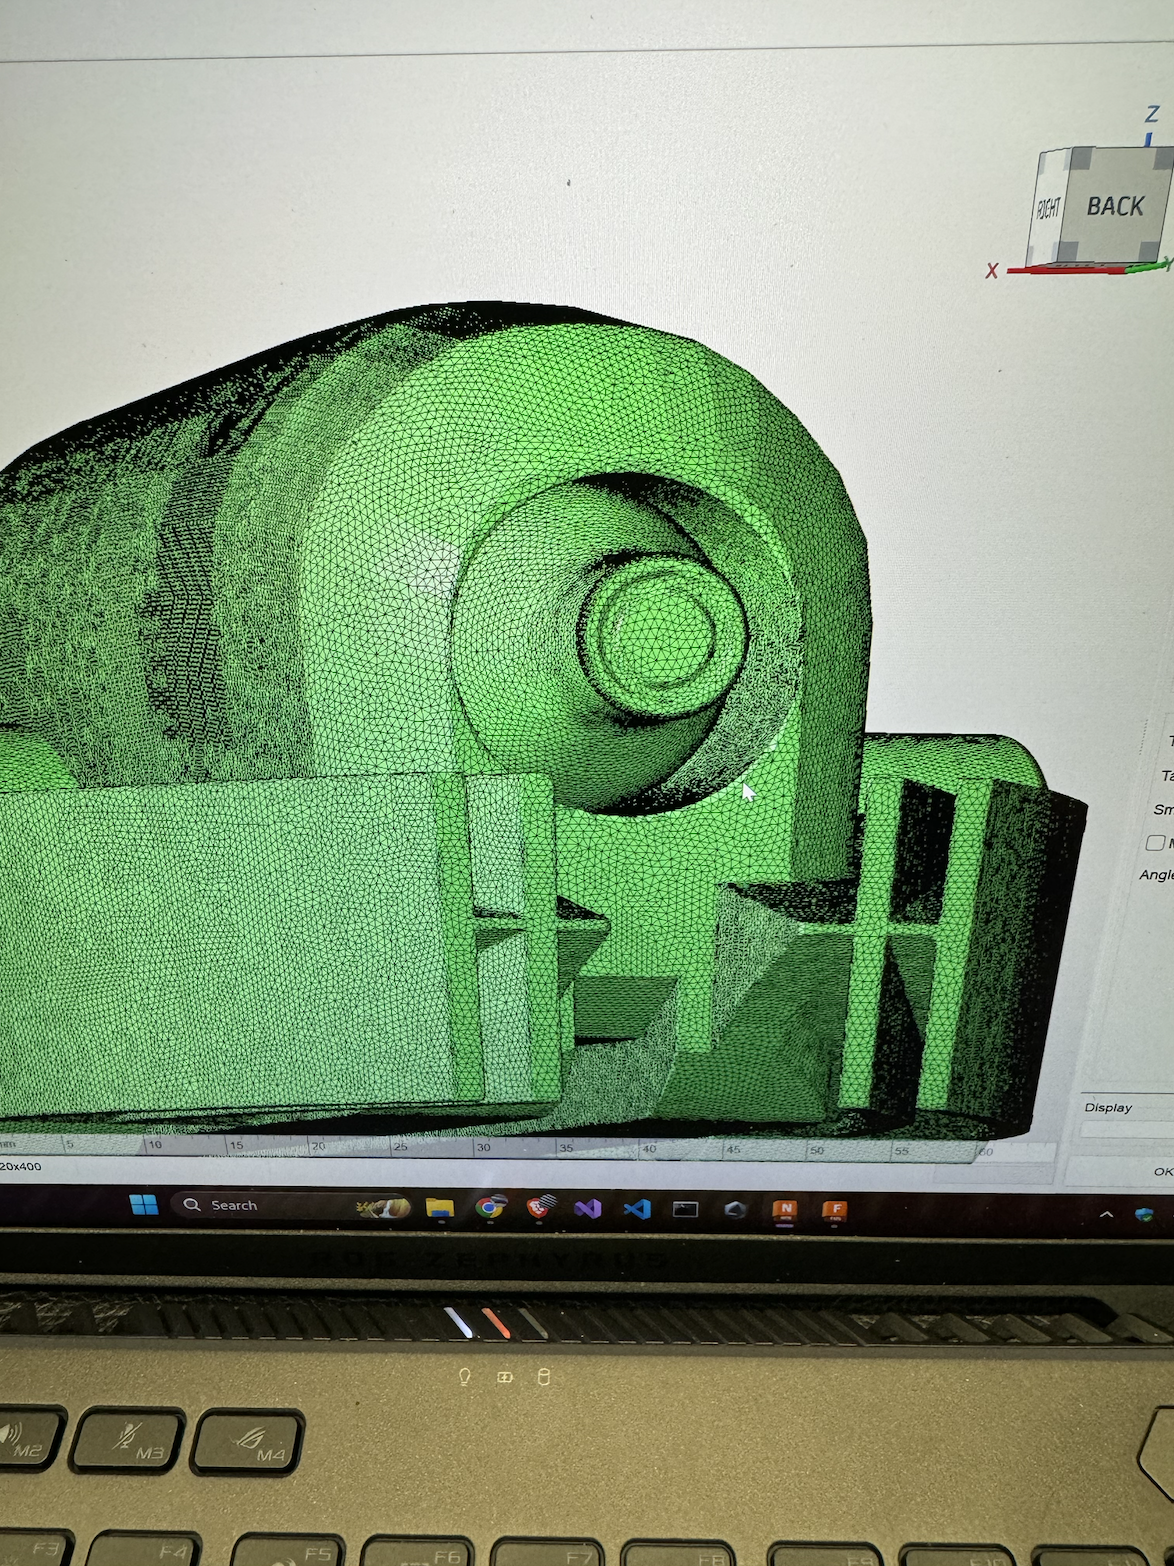Open the Terminal app from the taskbar

pos(685,1210)
